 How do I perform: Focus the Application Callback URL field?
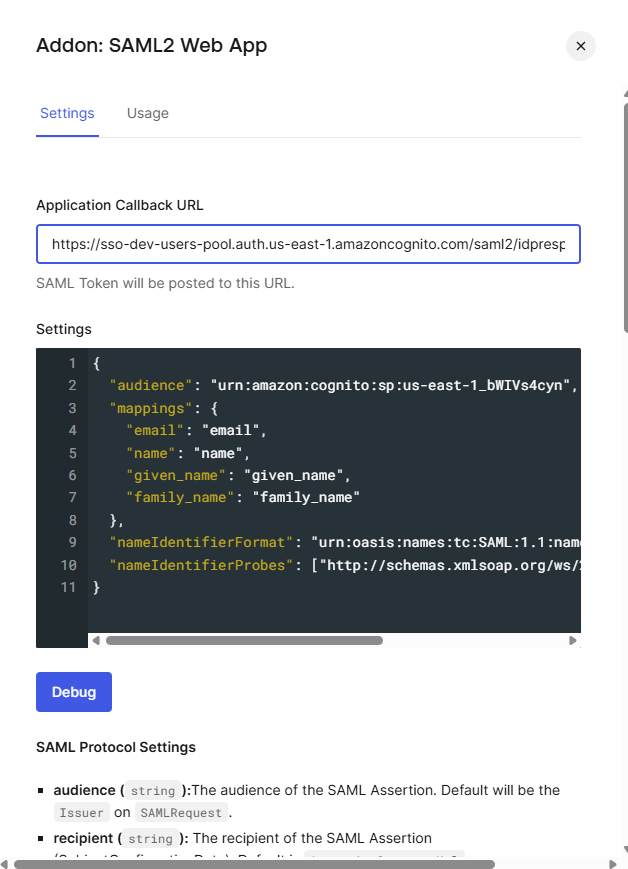click(x=308, y=244)
